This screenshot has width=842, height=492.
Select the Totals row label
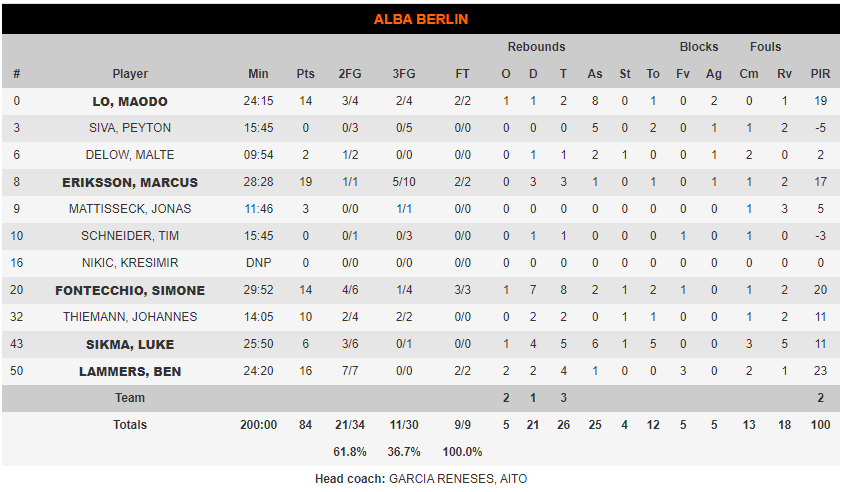tap(130, 425)
